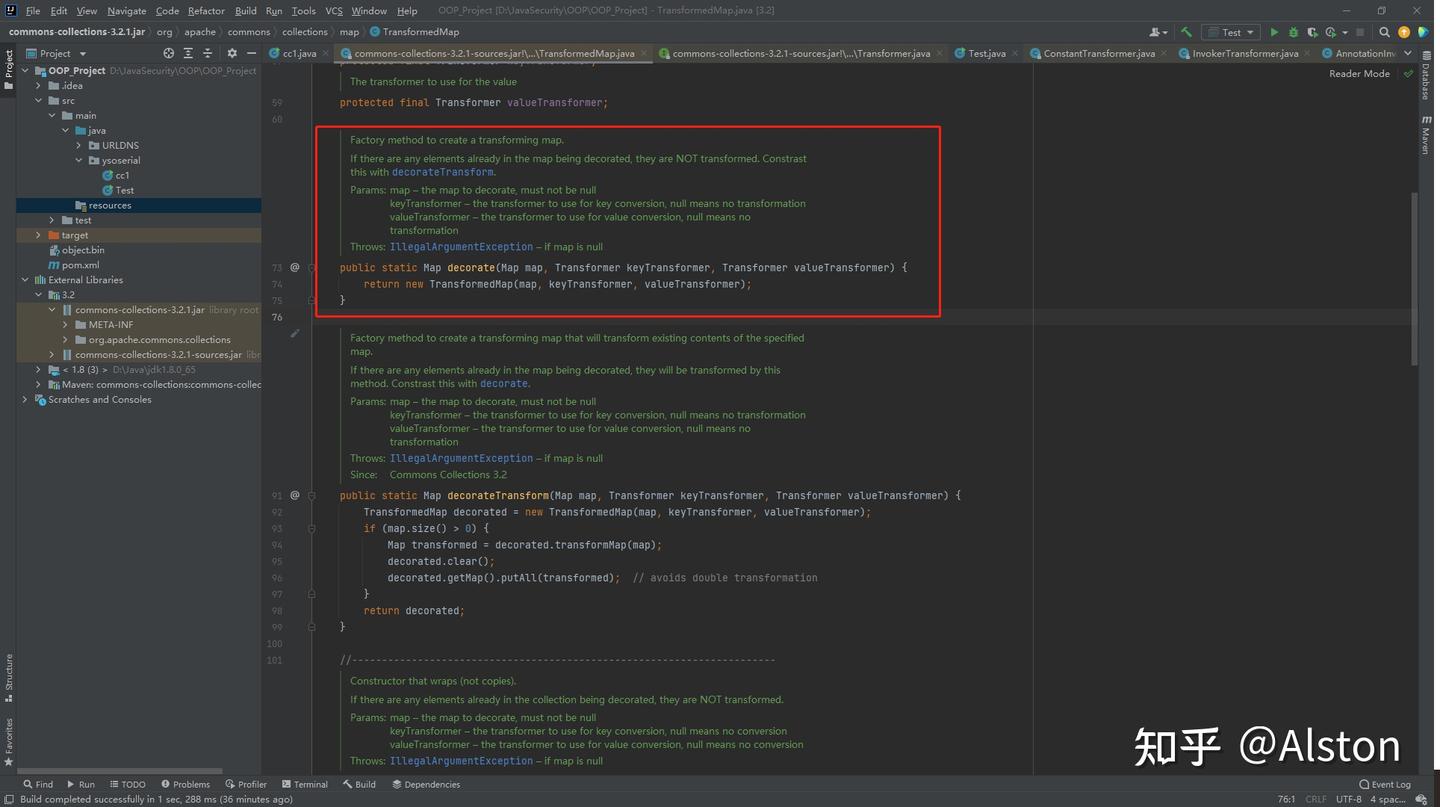1440x807 pixels.
Task: Open the Favorites side tool window
Action: click(9, 741)
